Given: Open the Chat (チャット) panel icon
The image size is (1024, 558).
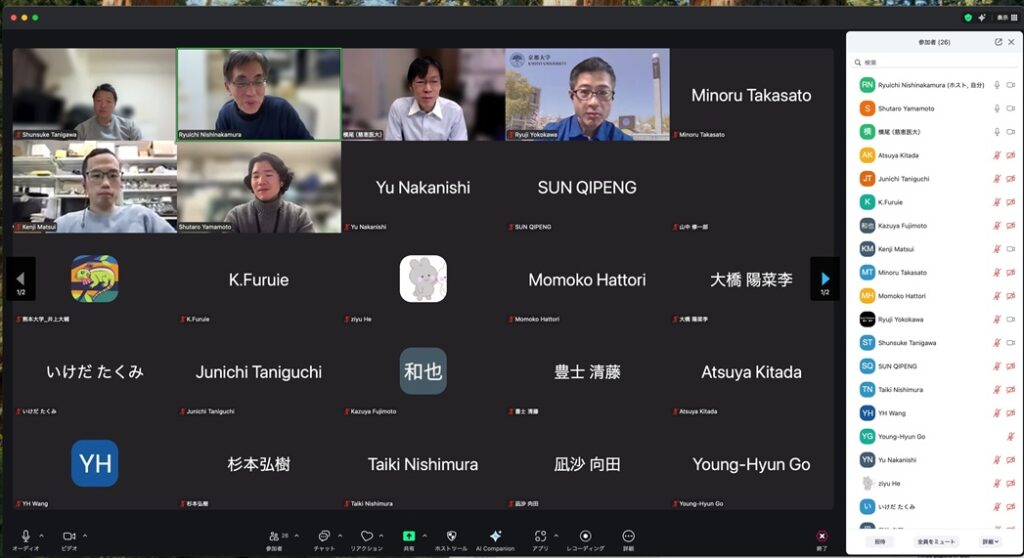Looking at the screenshot, I should tap(324, 536).
